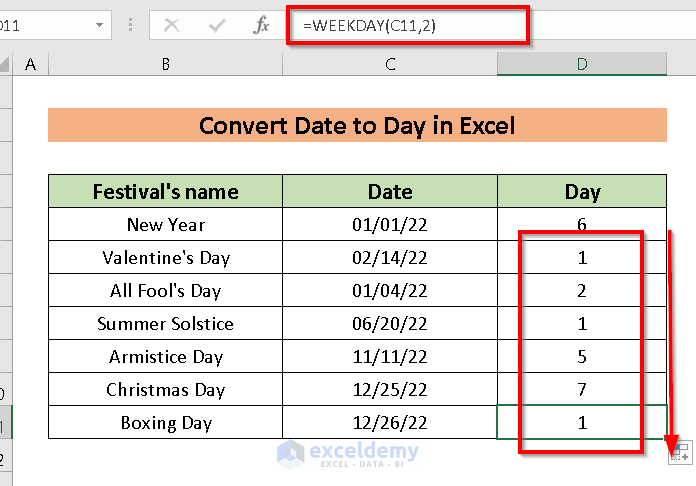
Task: Open the Auto Fill Options icon
Action: click(679, 452)
